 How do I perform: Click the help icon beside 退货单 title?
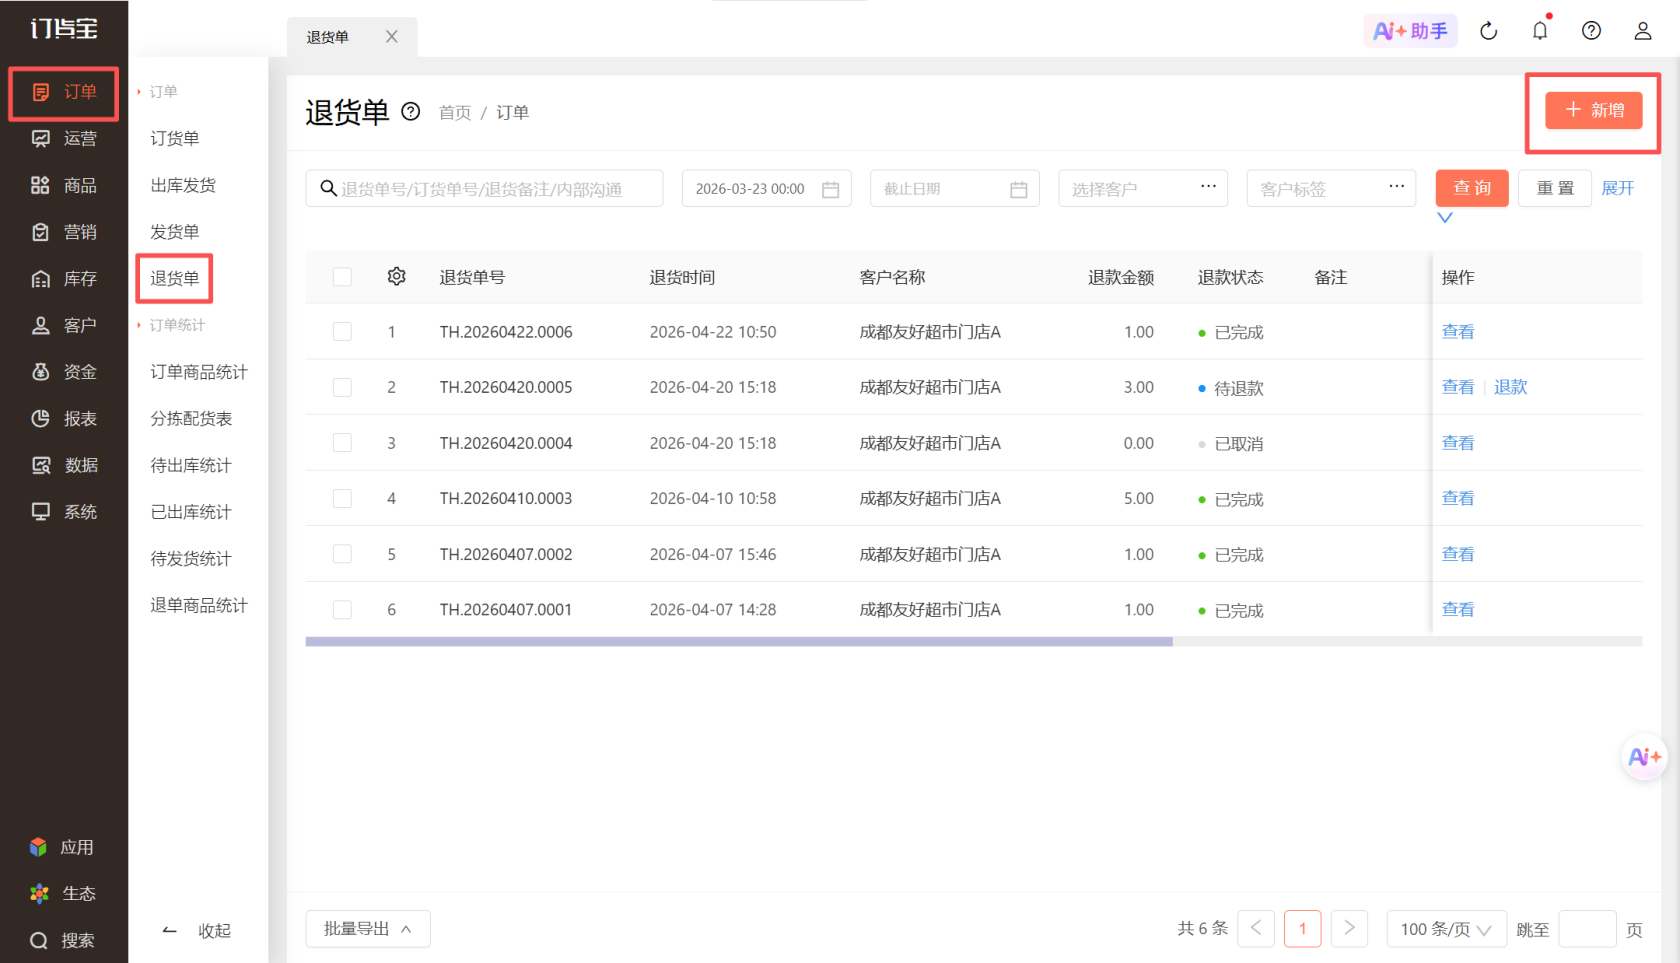[x=410, y=111]
